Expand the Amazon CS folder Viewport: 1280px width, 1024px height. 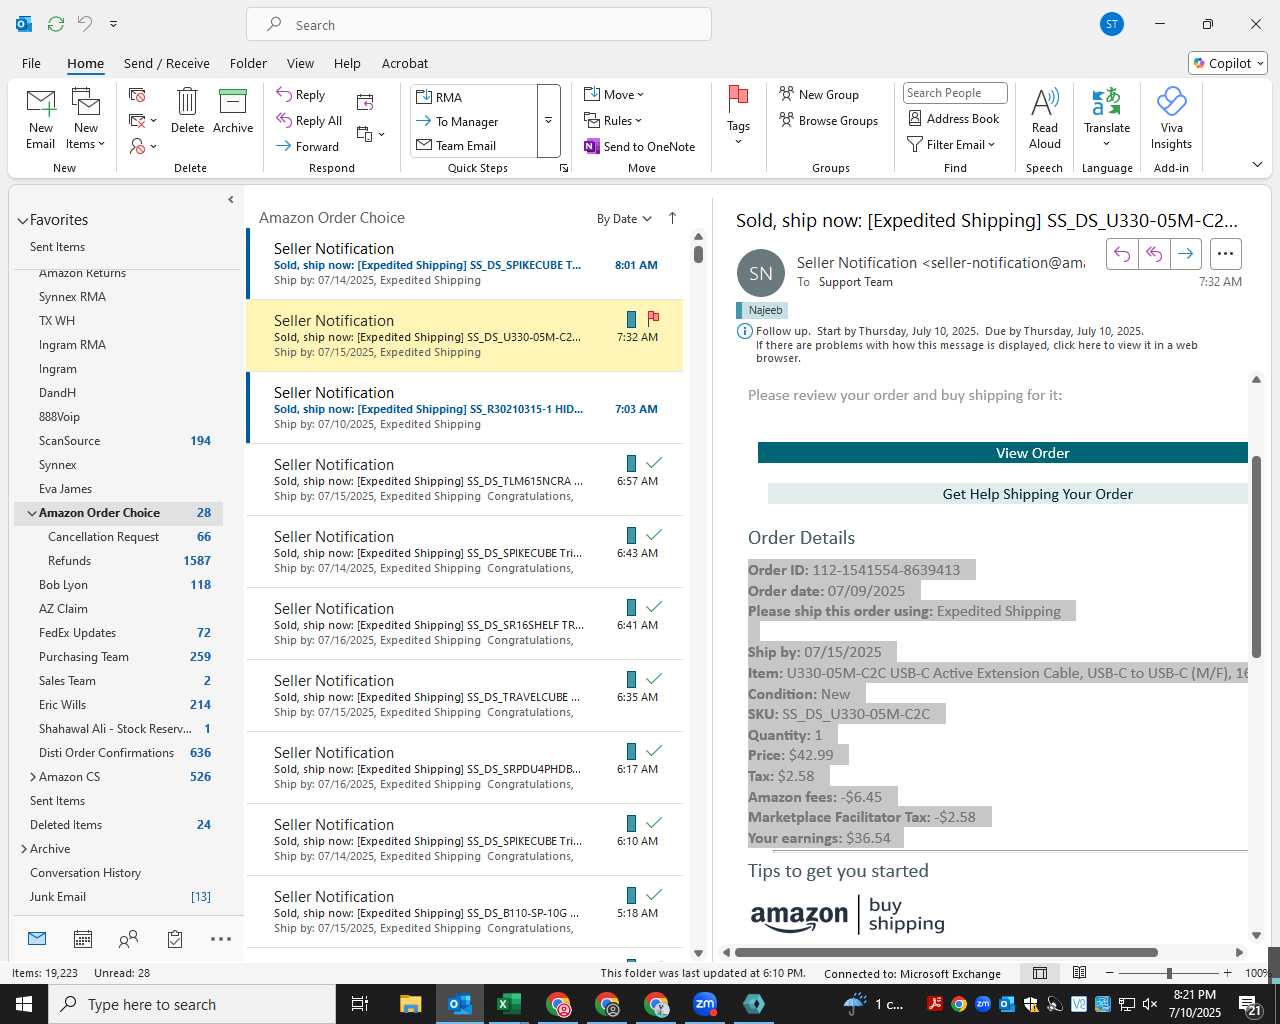33,777
